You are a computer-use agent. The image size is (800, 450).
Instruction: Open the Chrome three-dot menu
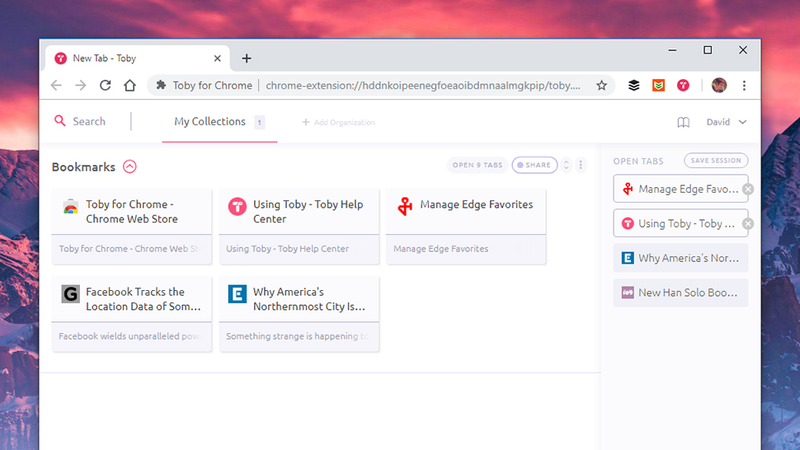(x=744, y=85)
